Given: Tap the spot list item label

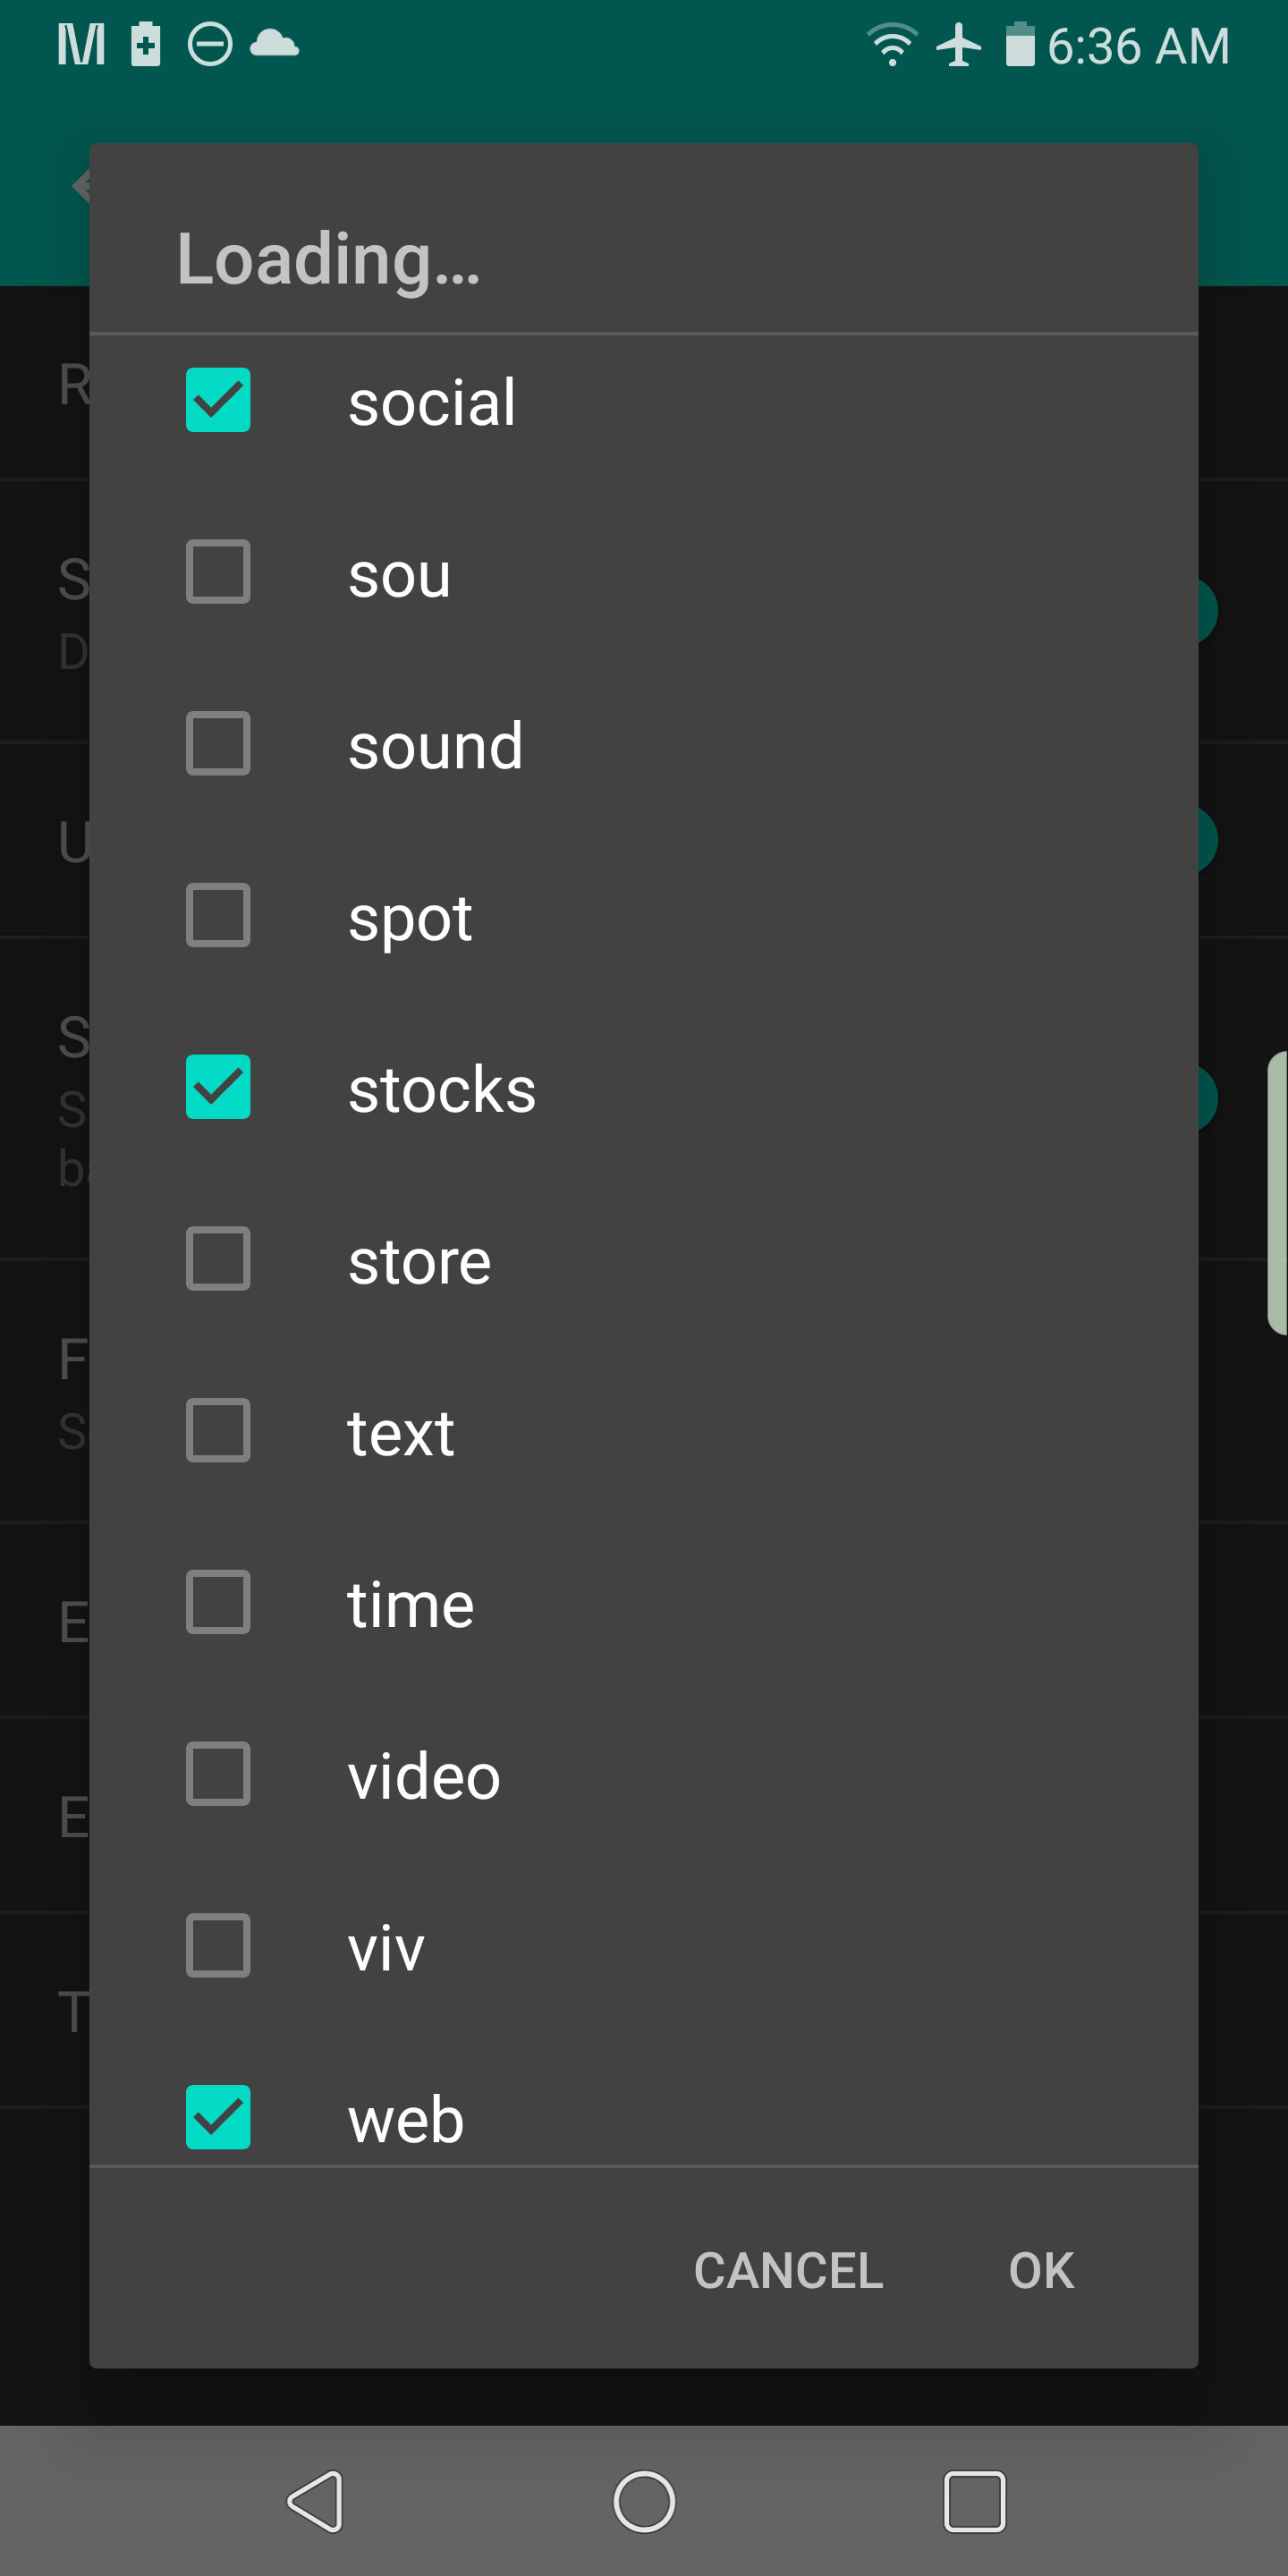Looking at the screenshot, I should pyautogui.click(x=410, y=917).
